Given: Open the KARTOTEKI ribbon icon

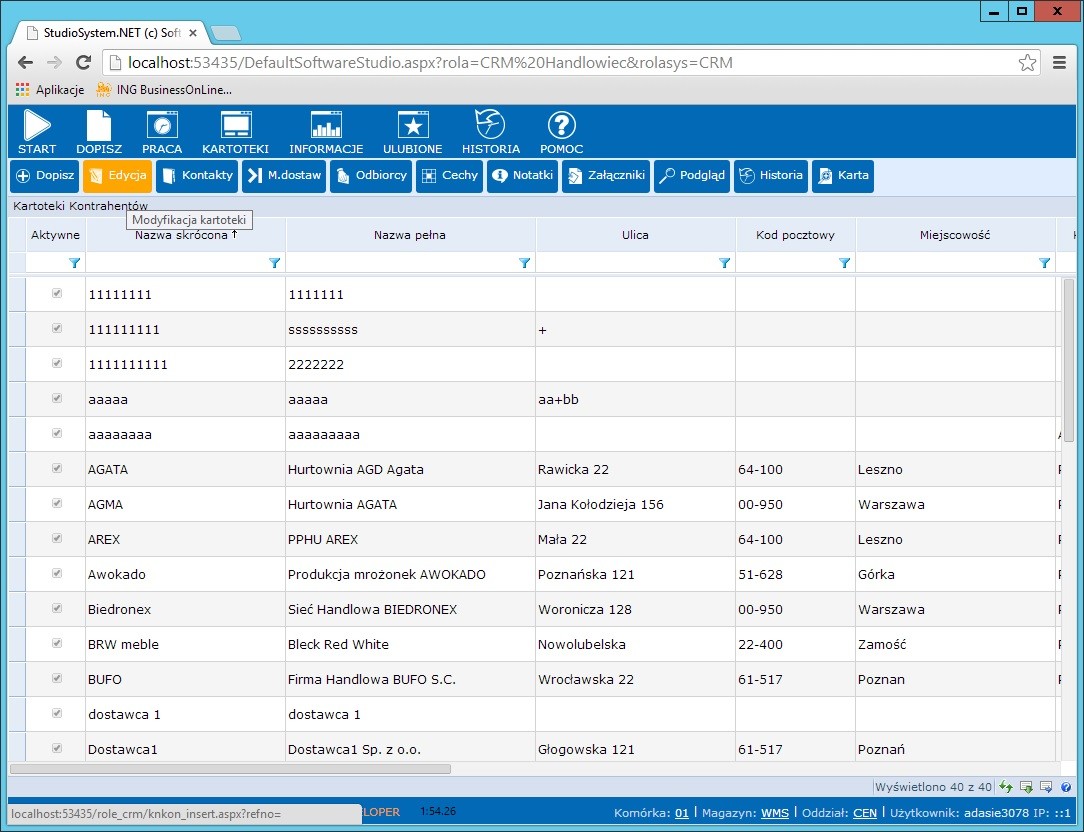Looking at the screenshot, I should click(236, 126).
